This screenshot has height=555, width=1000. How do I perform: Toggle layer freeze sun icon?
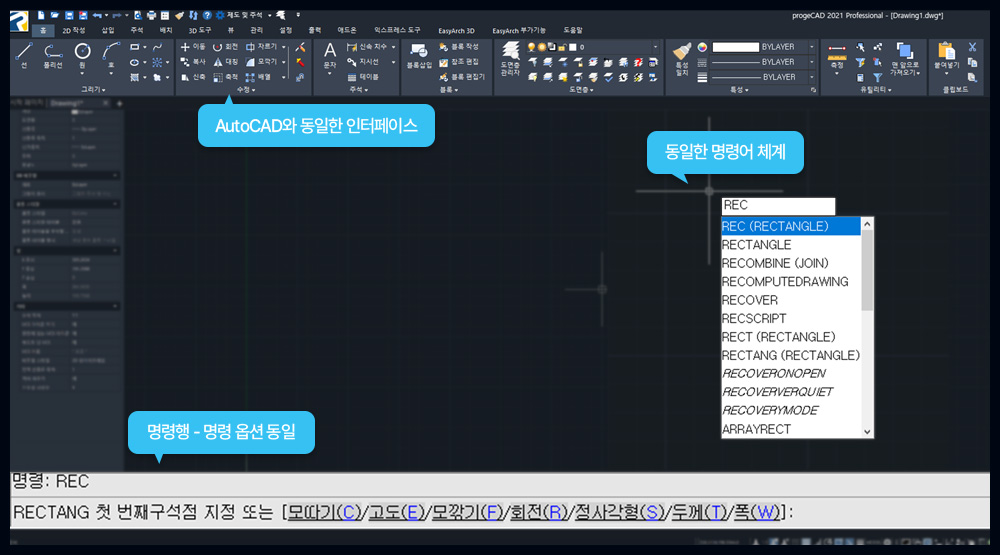point(541,47)
